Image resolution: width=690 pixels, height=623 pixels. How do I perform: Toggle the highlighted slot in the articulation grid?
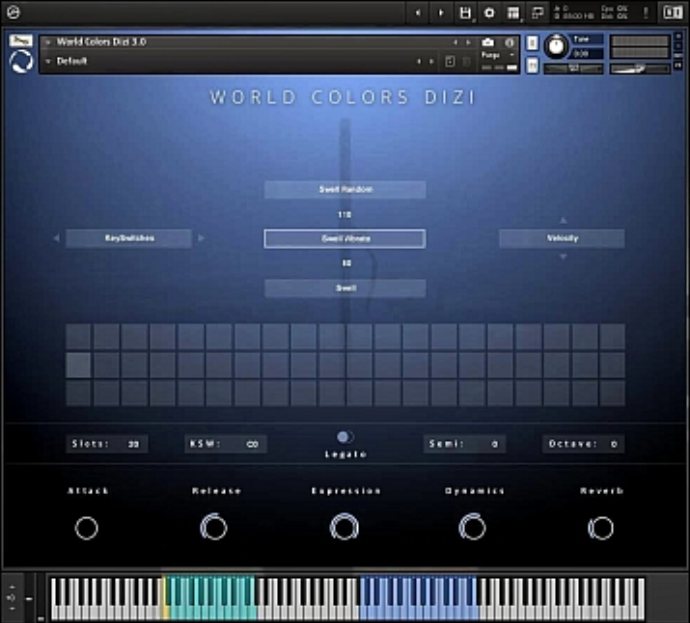78,365
